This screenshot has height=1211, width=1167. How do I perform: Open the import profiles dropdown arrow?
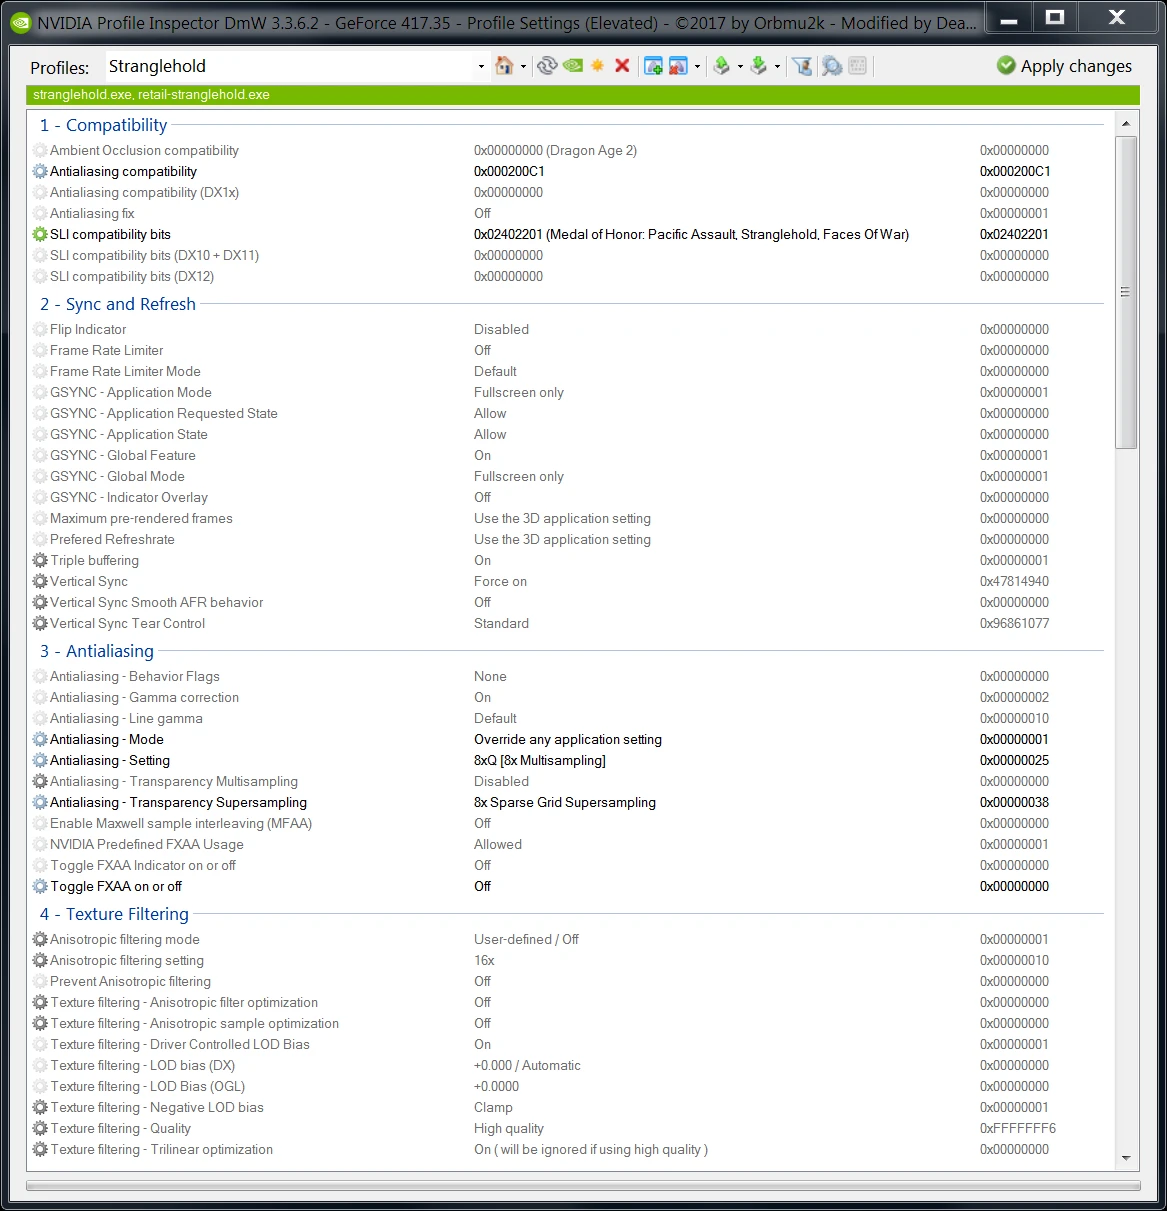tap(777, 67)
